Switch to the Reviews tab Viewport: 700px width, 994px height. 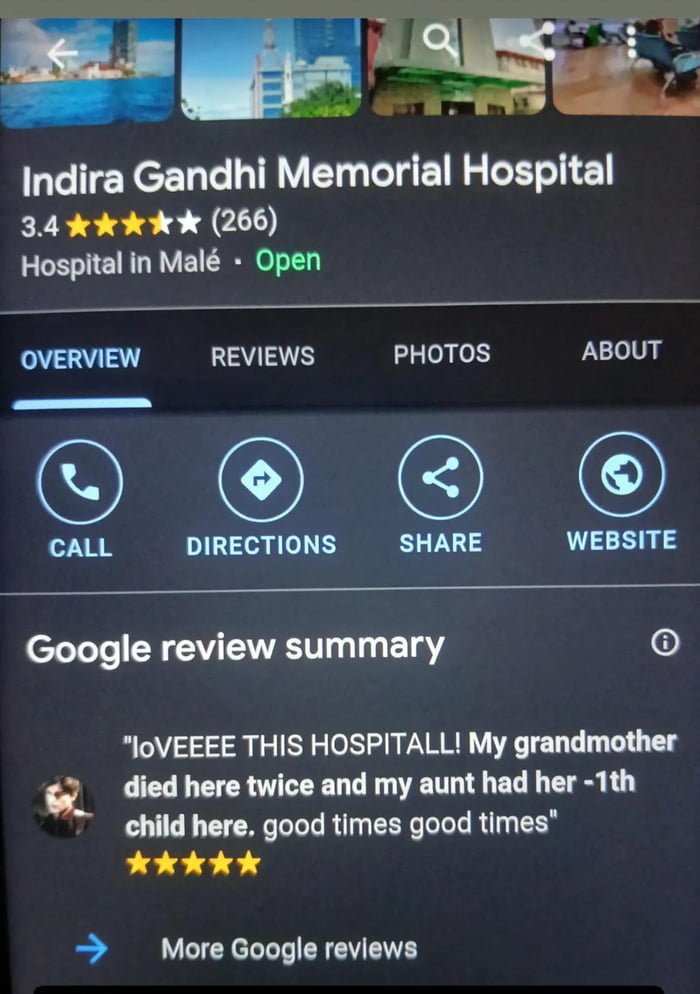tap(262, 356)
